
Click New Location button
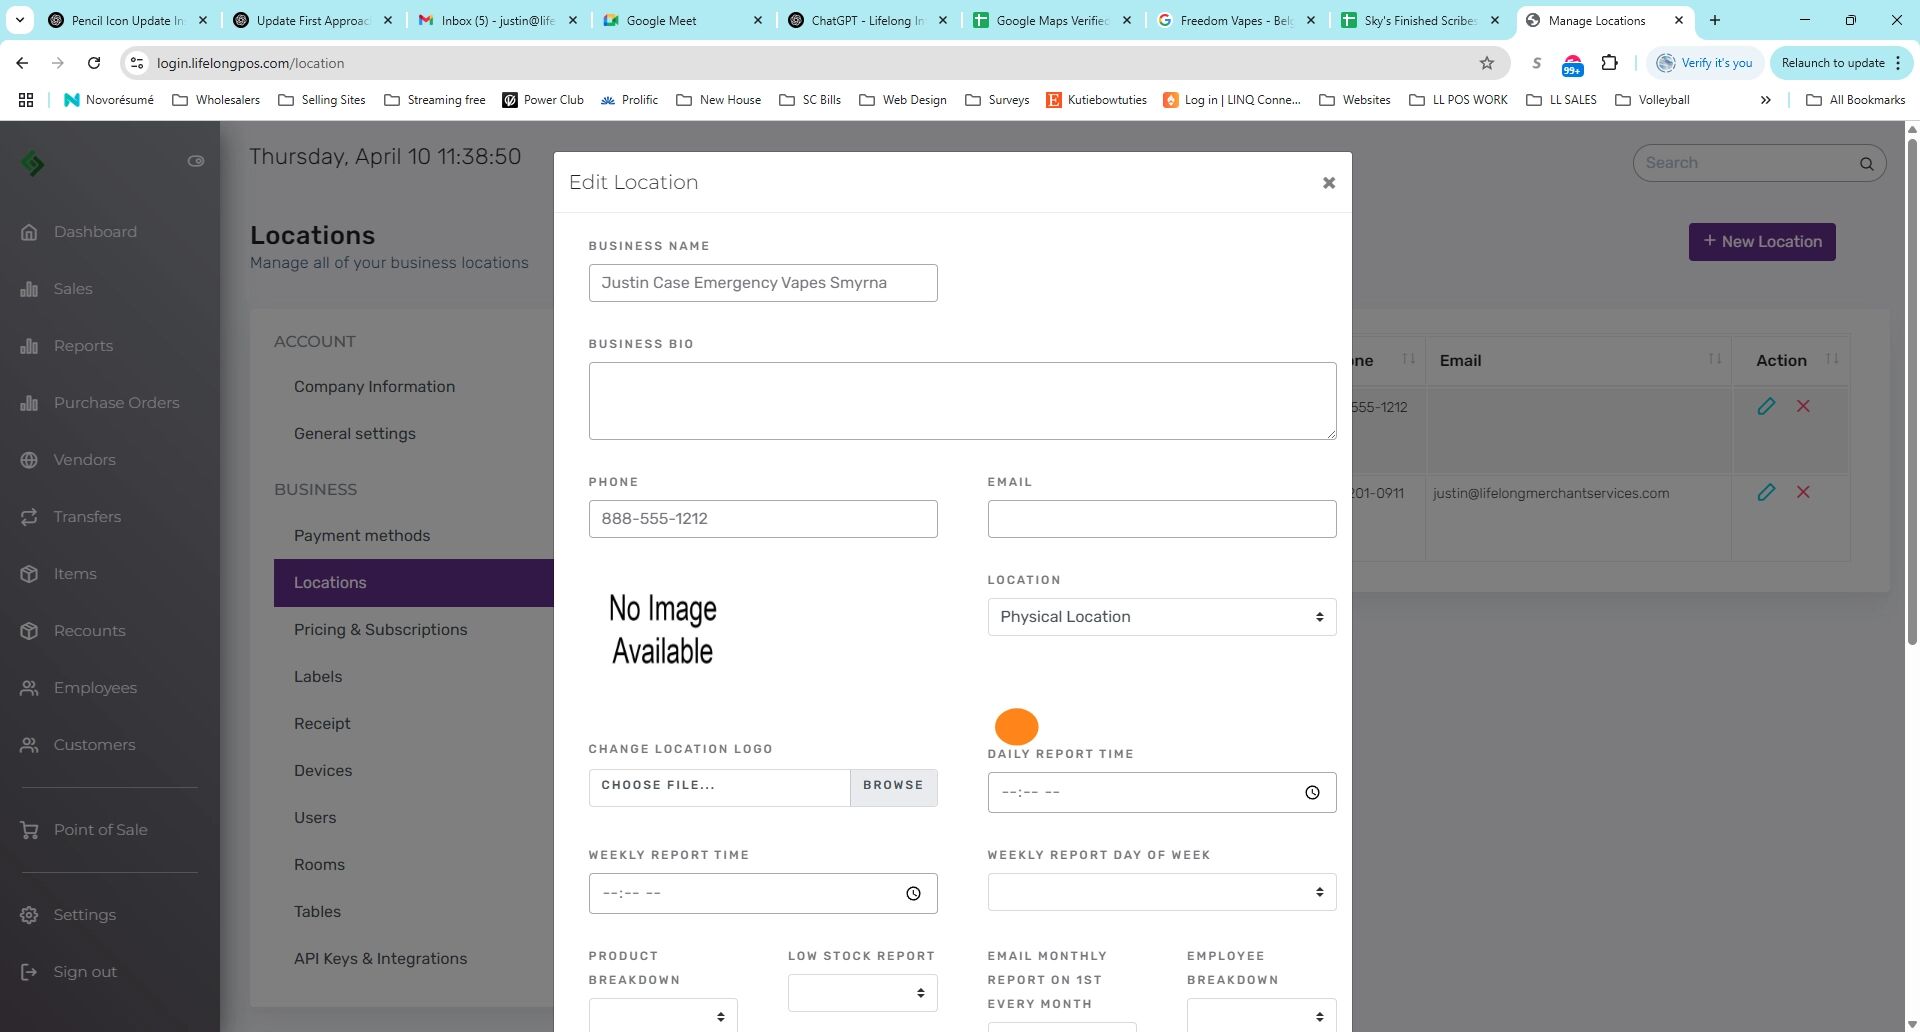click(x=1762, y=242)
